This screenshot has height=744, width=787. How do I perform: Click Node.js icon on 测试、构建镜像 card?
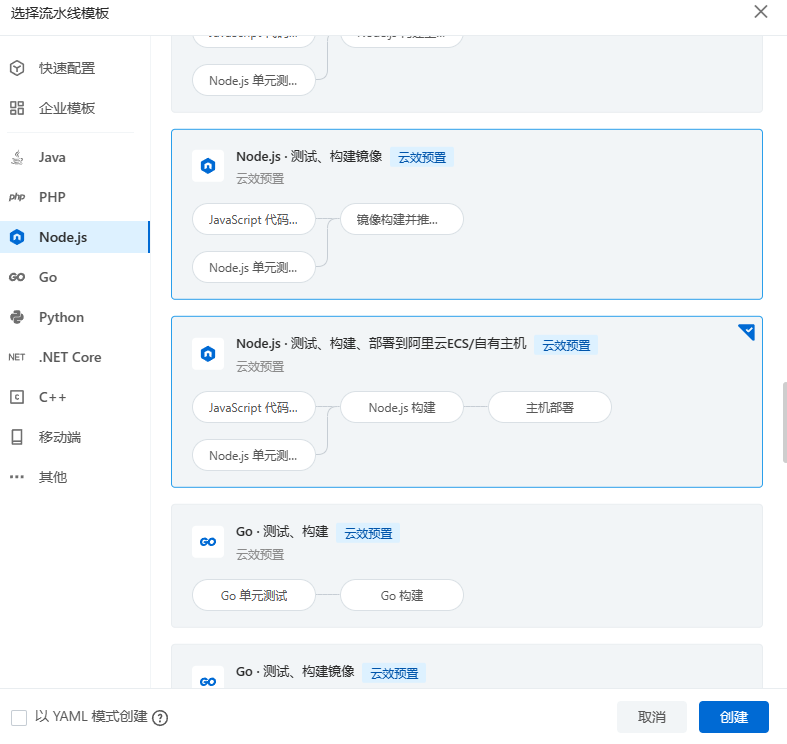tap(208, 166)
